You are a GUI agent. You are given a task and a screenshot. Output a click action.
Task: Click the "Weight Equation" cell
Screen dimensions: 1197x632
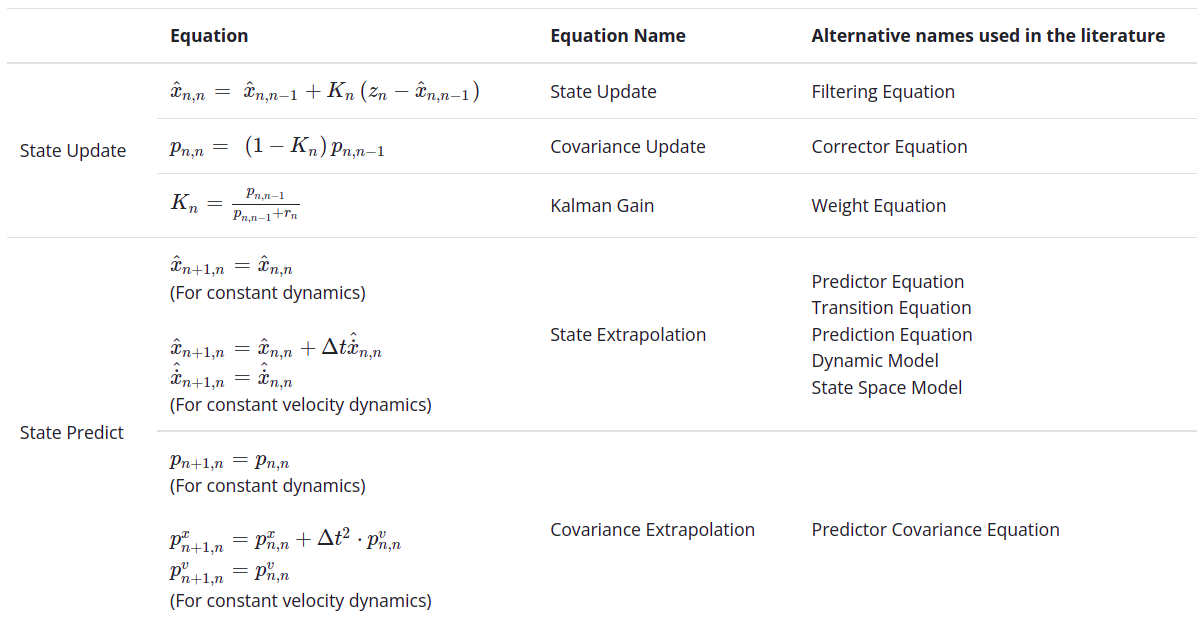(878, 206)
